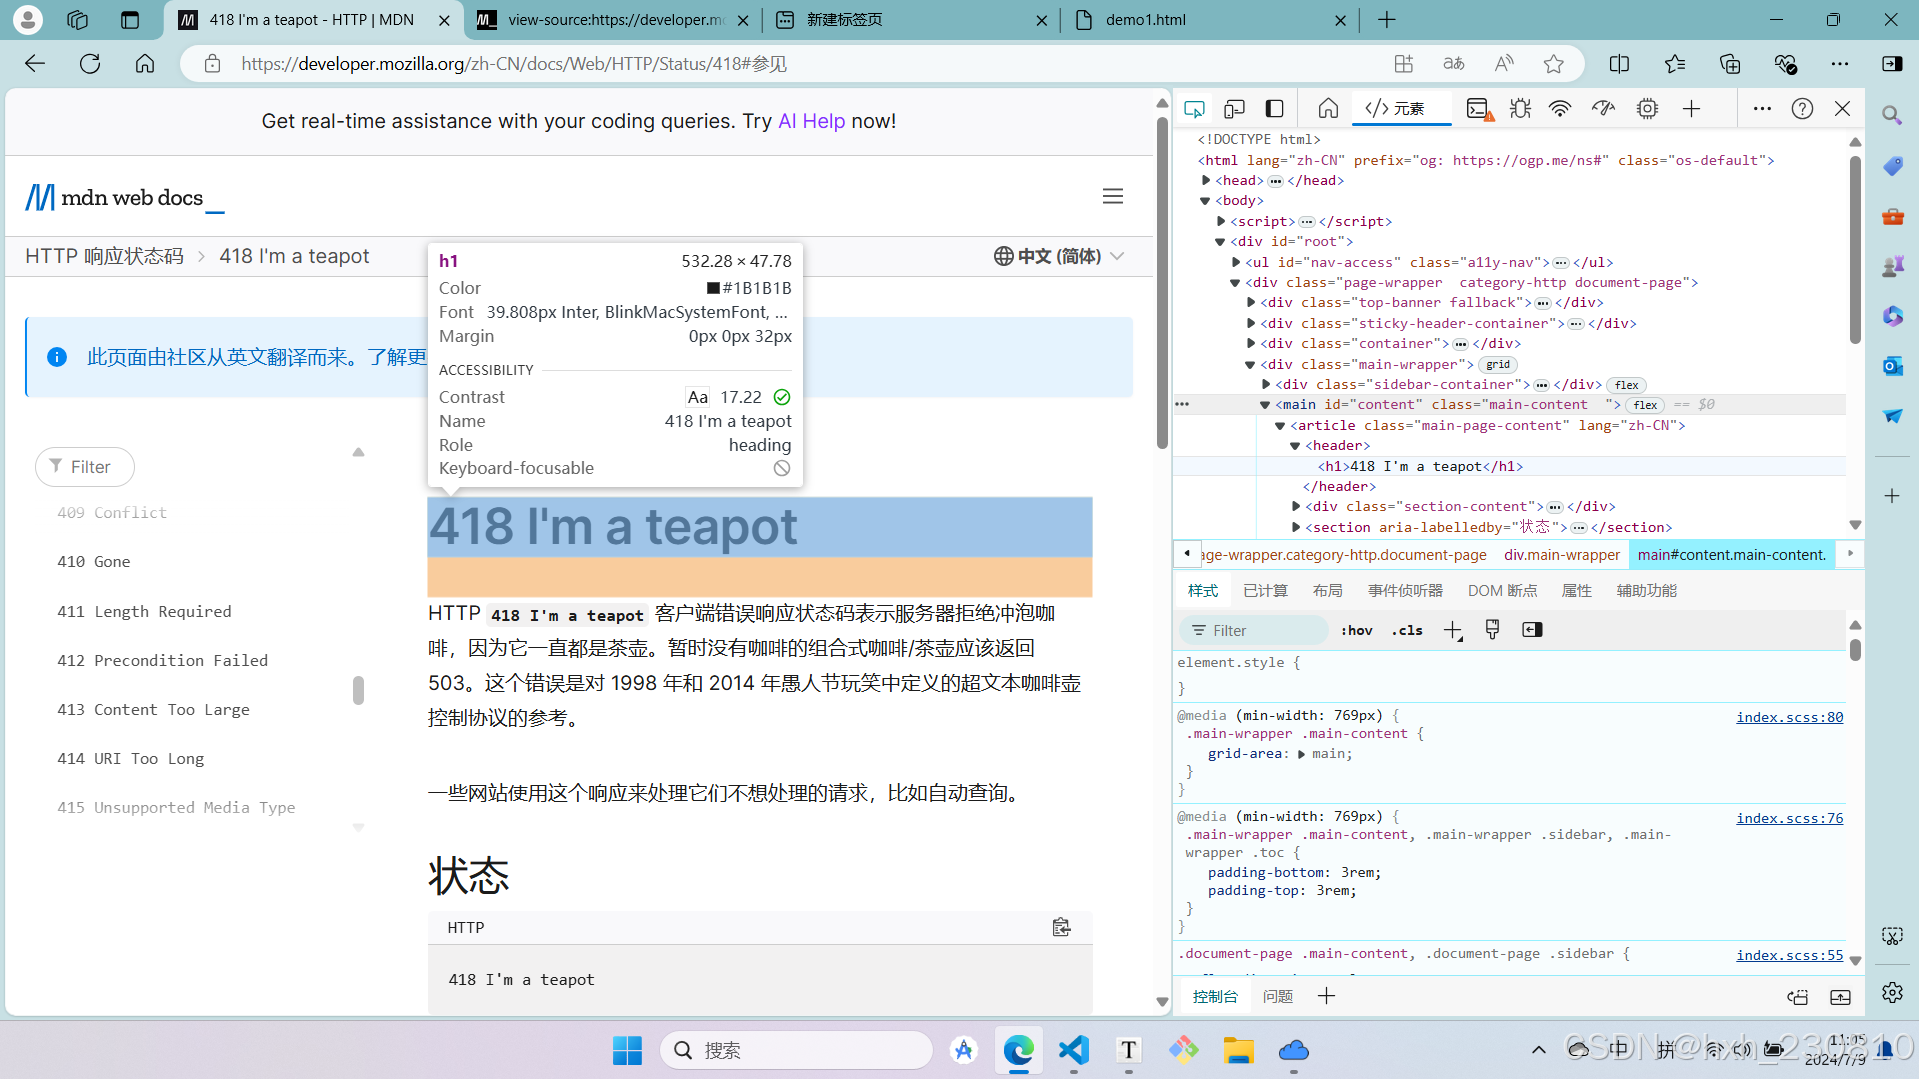Toggle device emulation mode in DevTools

[1234, 109]
